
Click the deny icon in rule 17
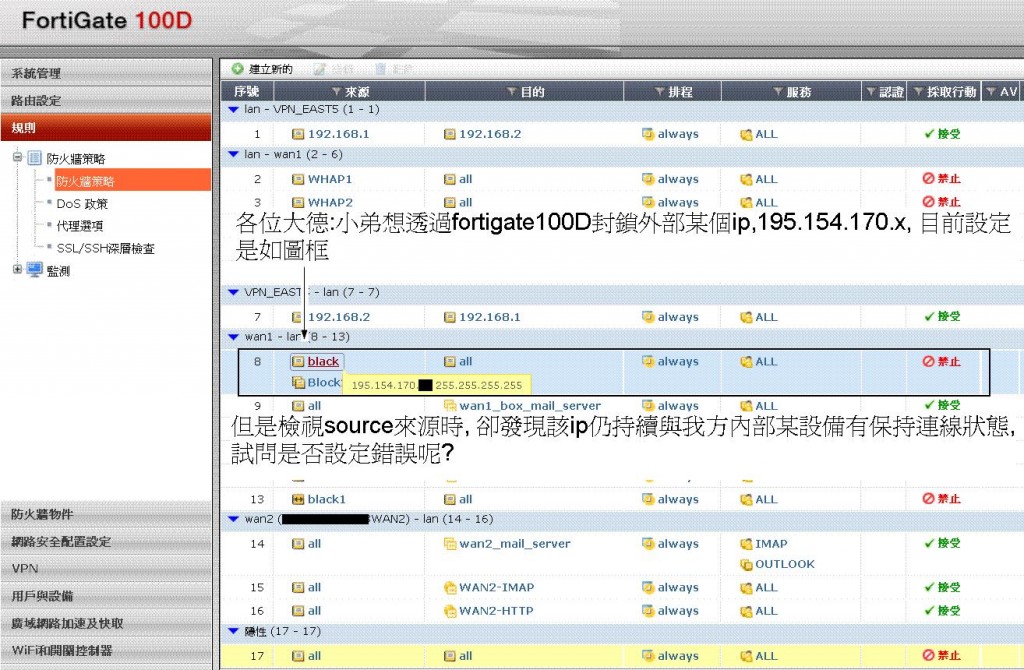[928, 655]
